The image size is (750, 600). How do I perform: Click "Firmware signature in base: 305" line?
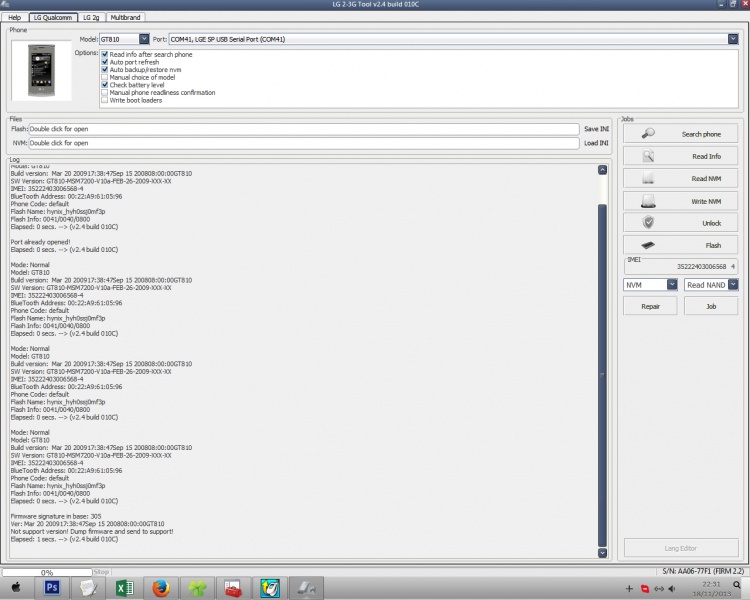pyautogui.click(x=56, y=516)
